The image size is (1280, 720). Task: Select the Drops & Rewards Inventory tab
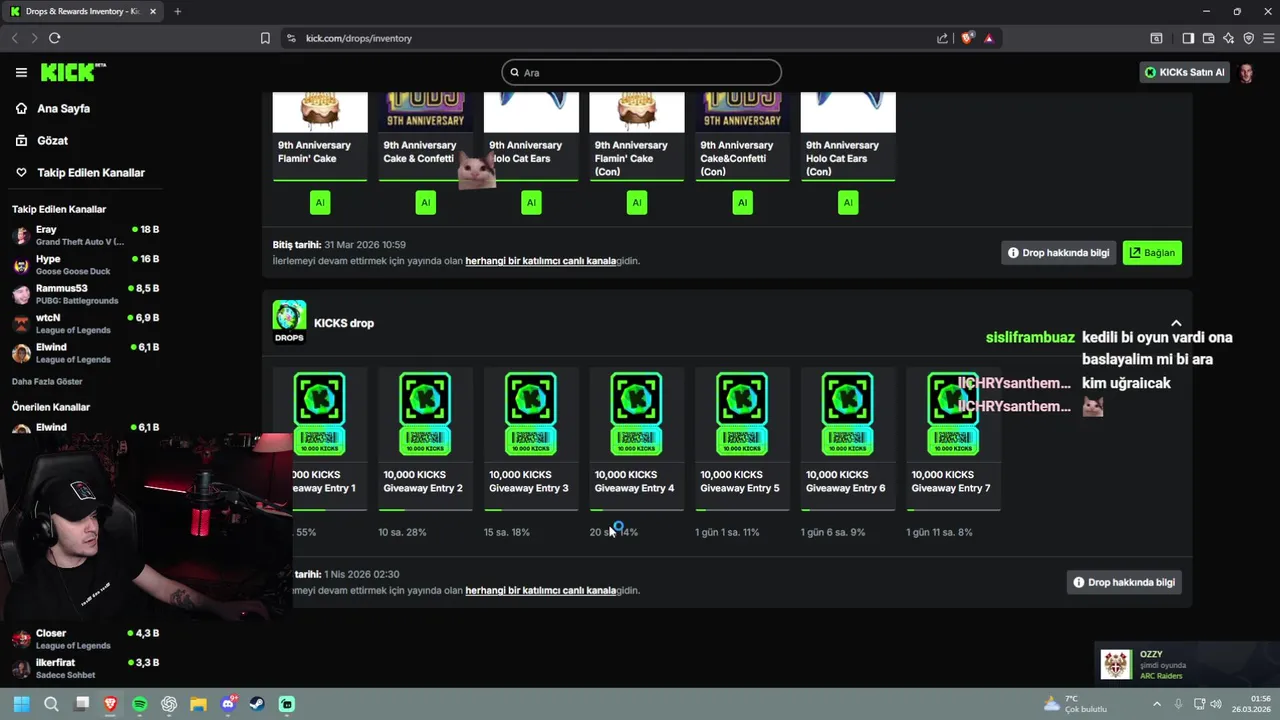coord(82,11)
